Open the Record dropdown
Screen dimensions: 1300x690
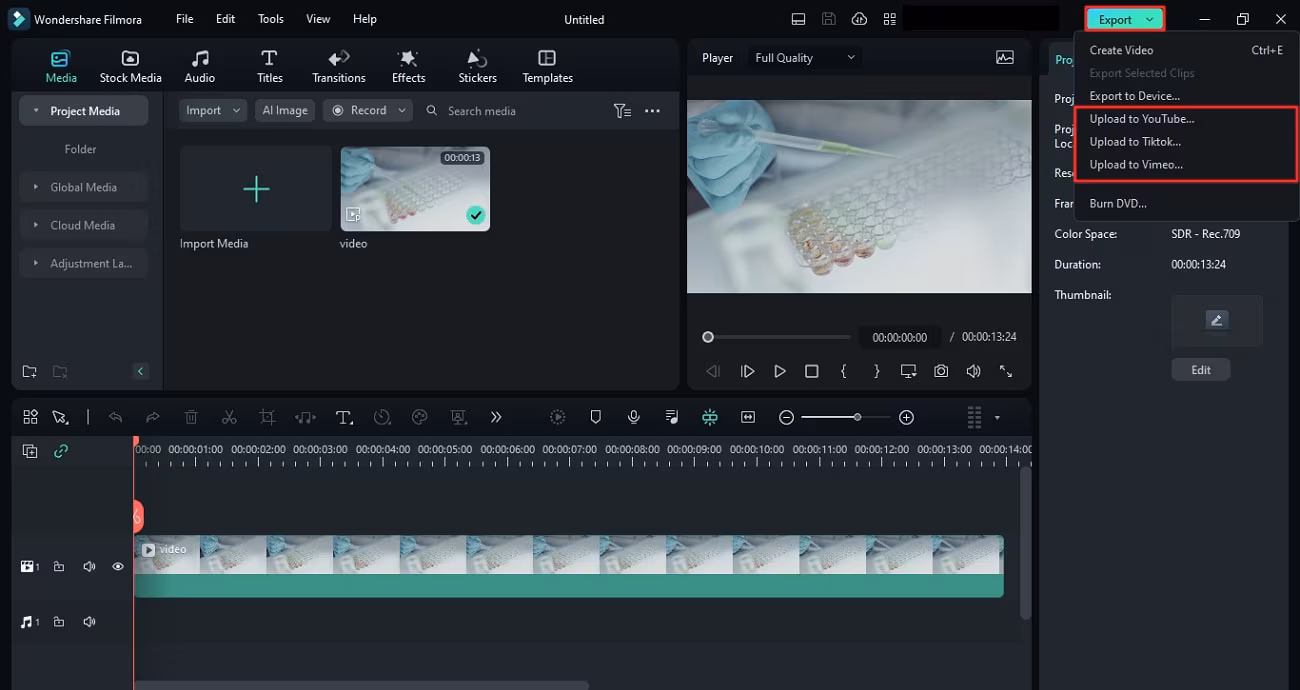368,111
